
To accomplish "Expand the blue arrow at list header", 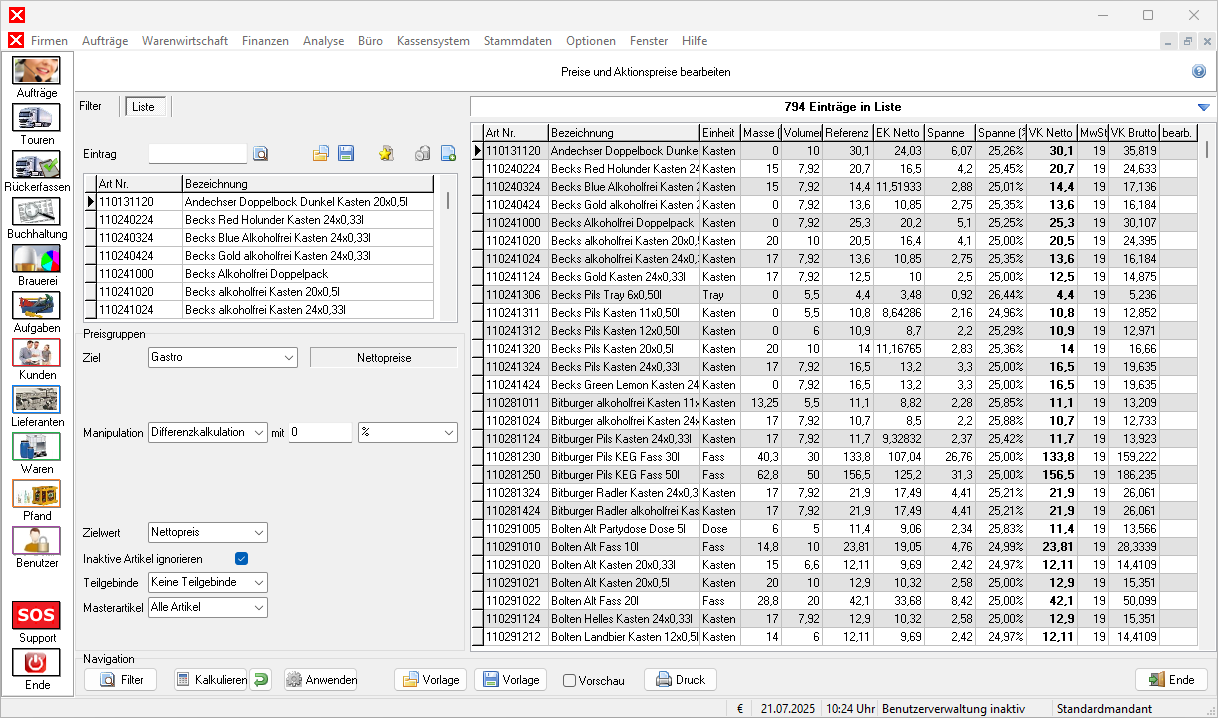I will pyautogui.click(x=1203, y=108).
